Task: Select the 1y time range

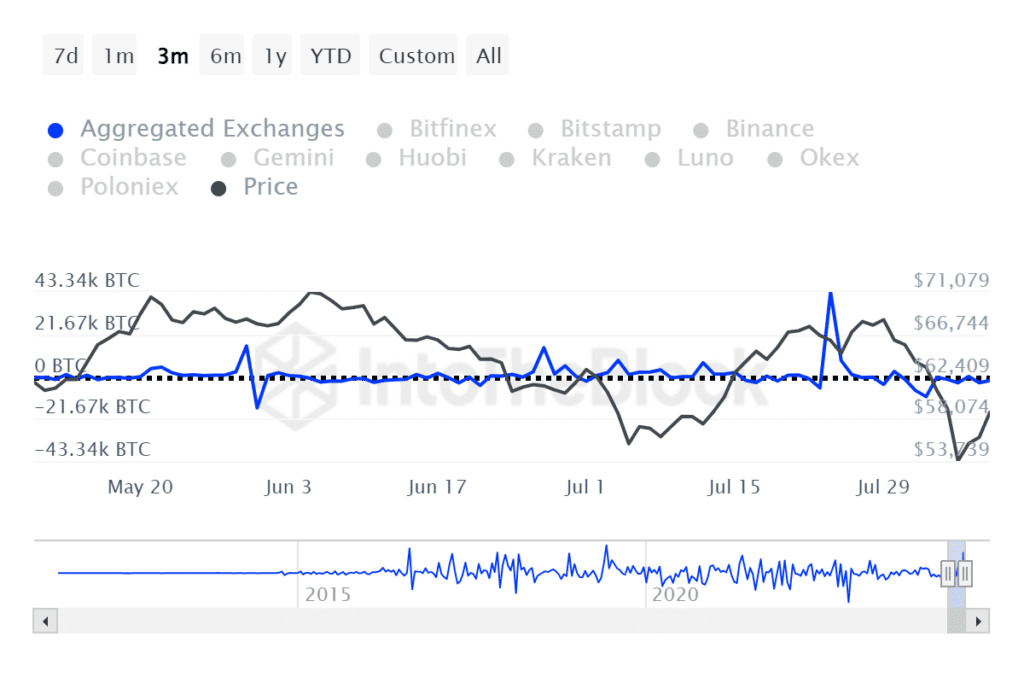Action: tap(272, 56)
